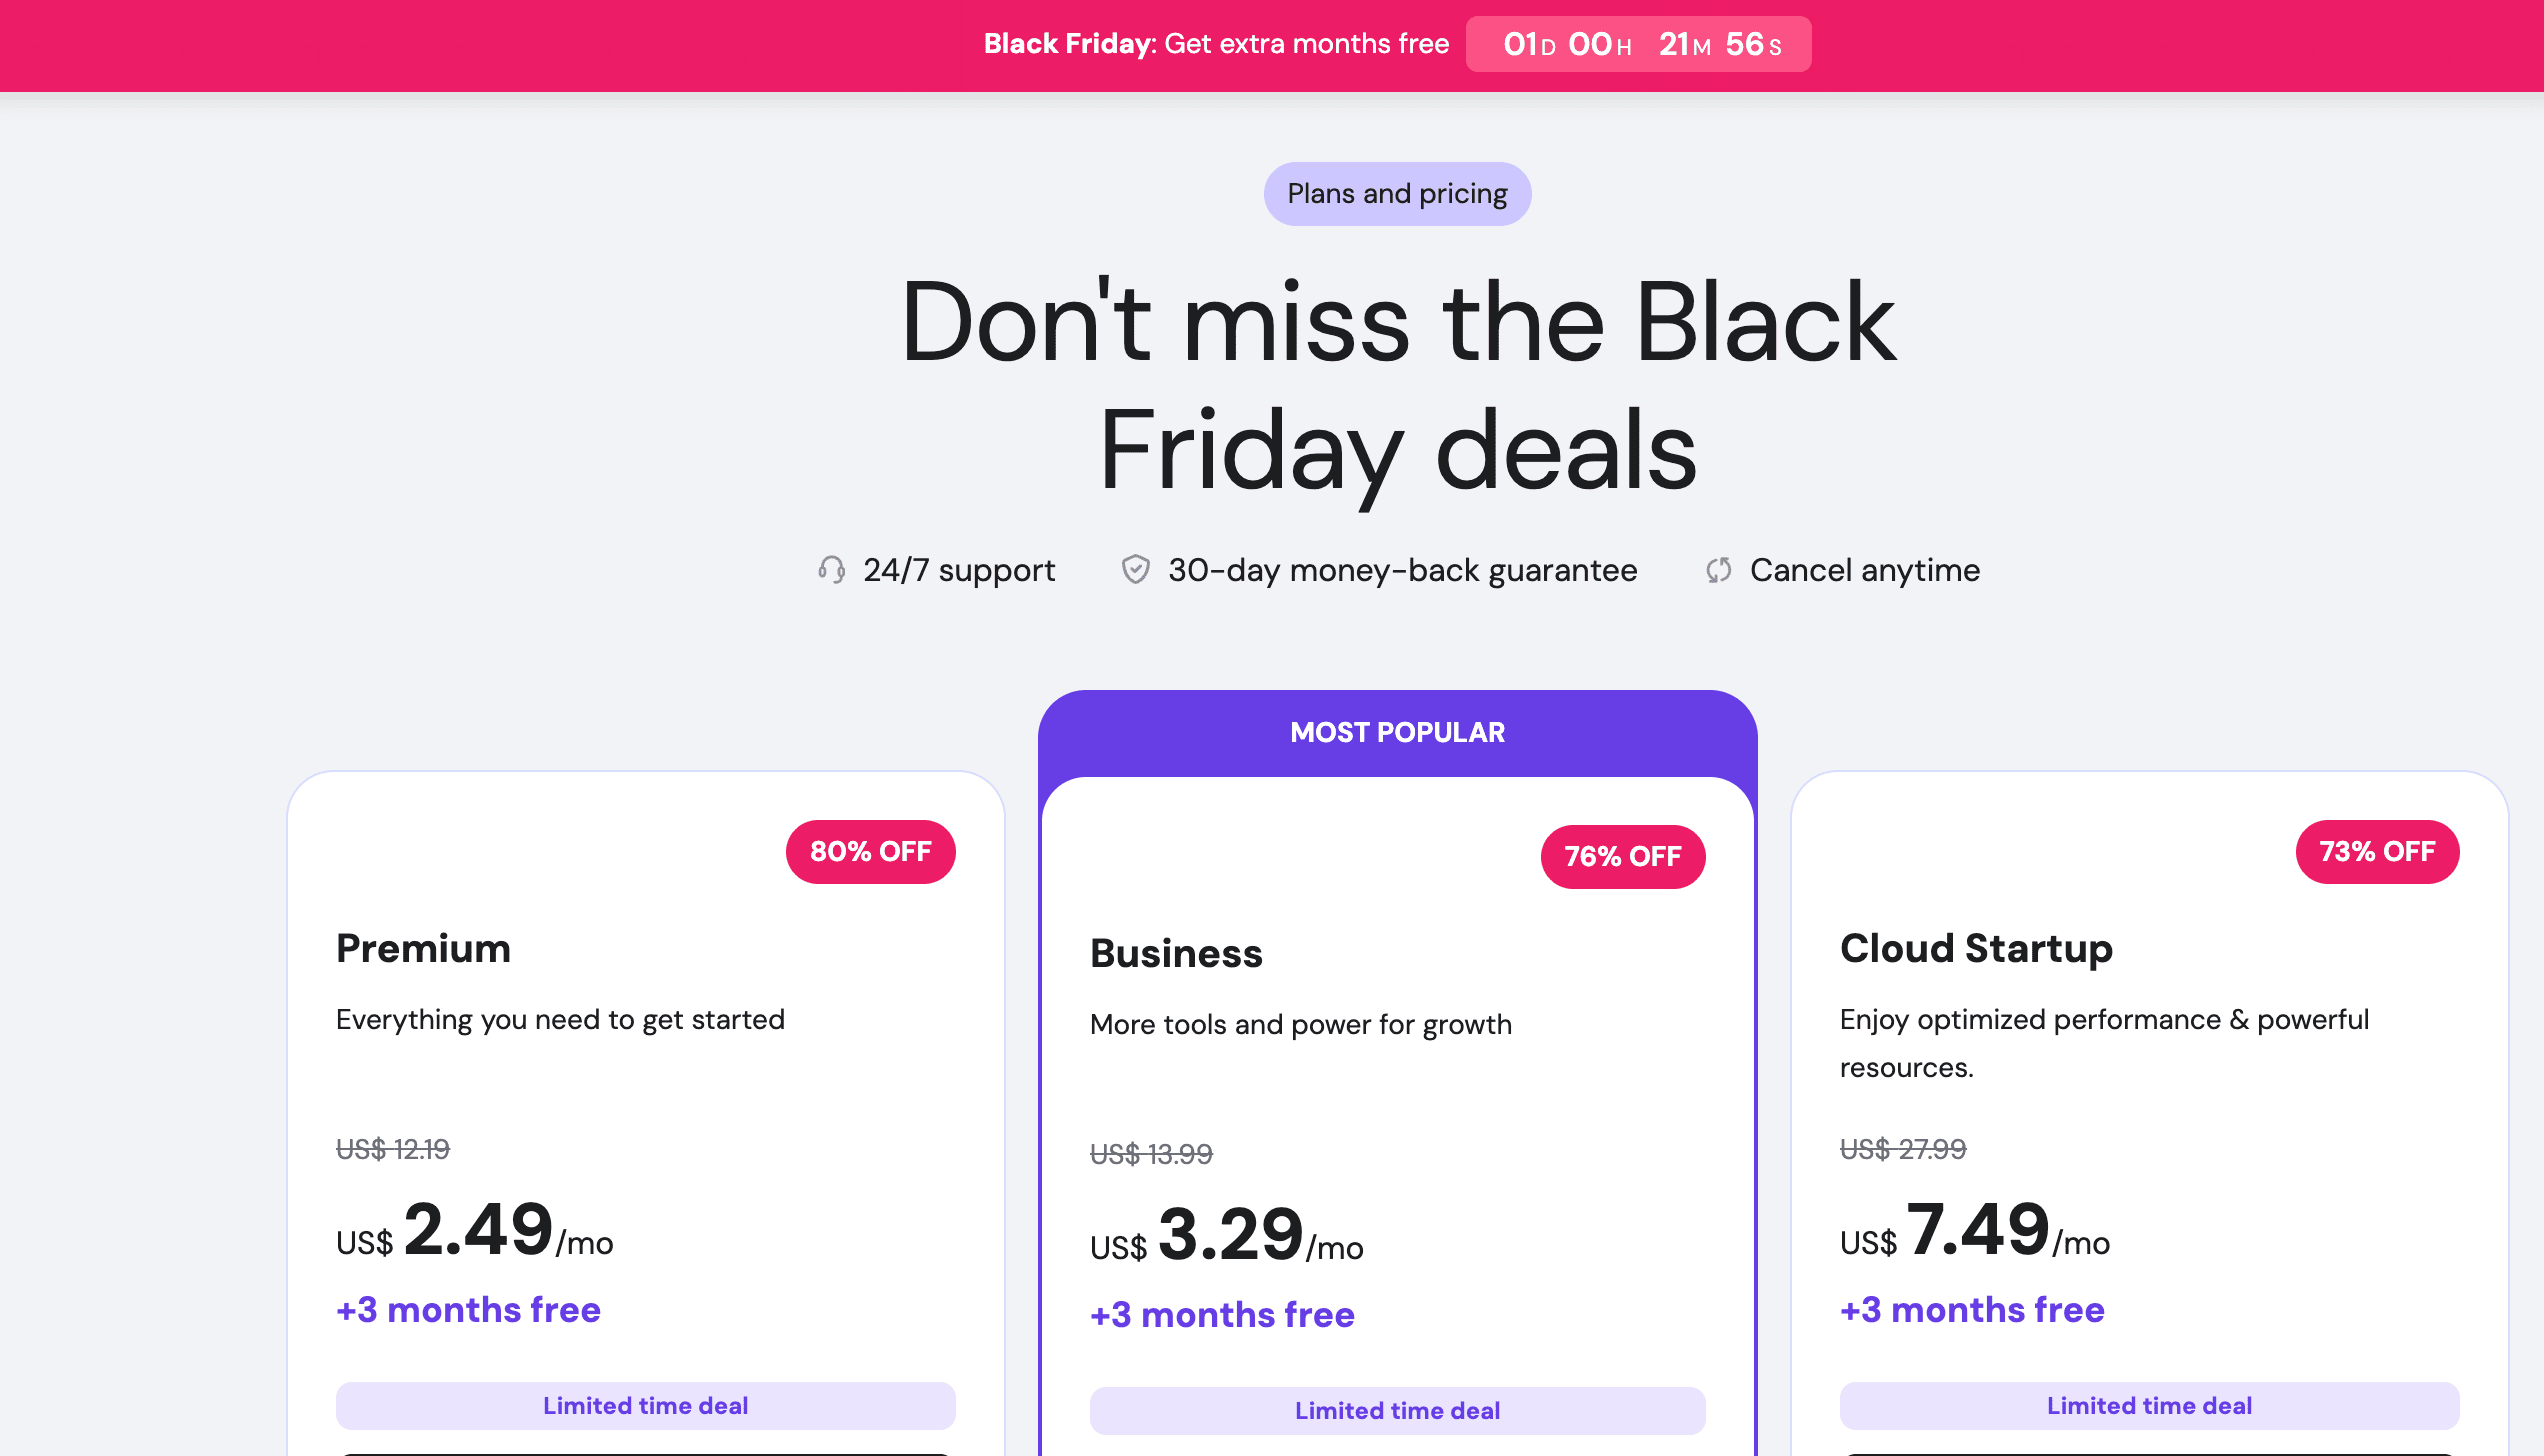Click the headset icon beside 24/7 support

[833, 570]
